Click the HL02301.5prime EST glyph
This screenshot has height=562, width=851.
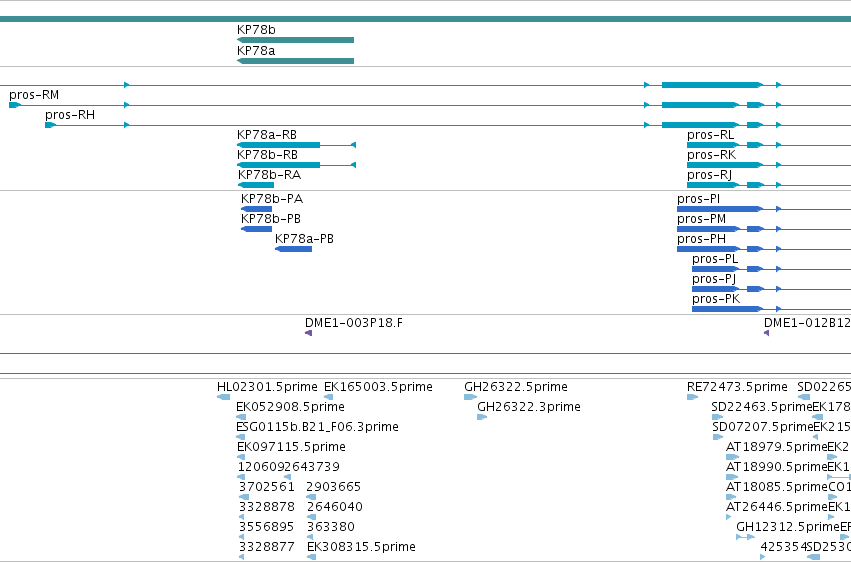click(223, 397)
